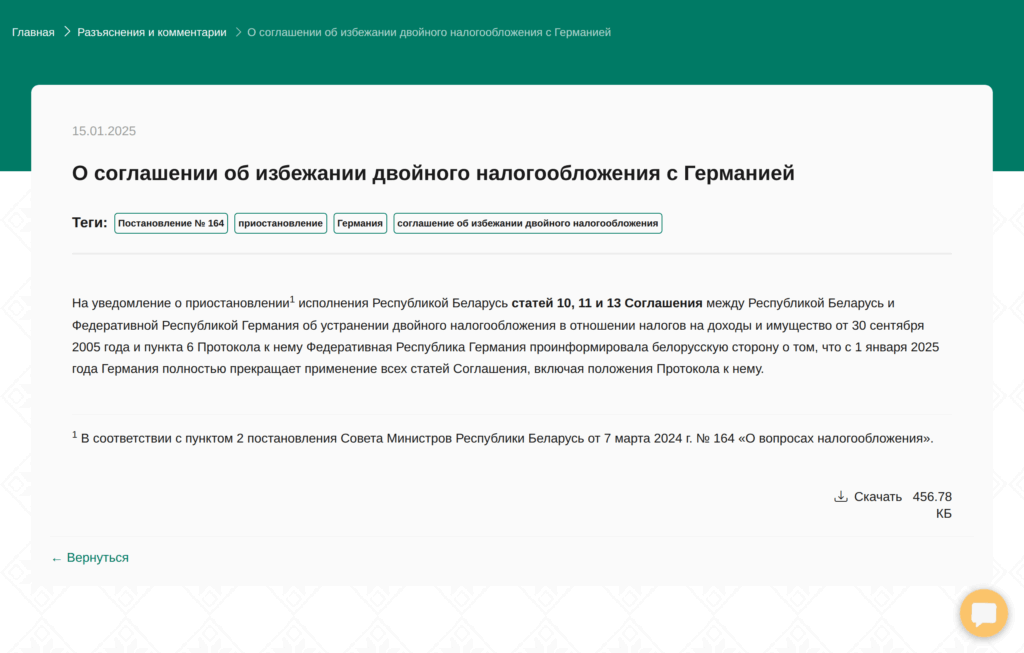Viewport: 1024px width, 653px height.
Task: Go to Главная breadcrumb link
Action: (x=33, y=32)
